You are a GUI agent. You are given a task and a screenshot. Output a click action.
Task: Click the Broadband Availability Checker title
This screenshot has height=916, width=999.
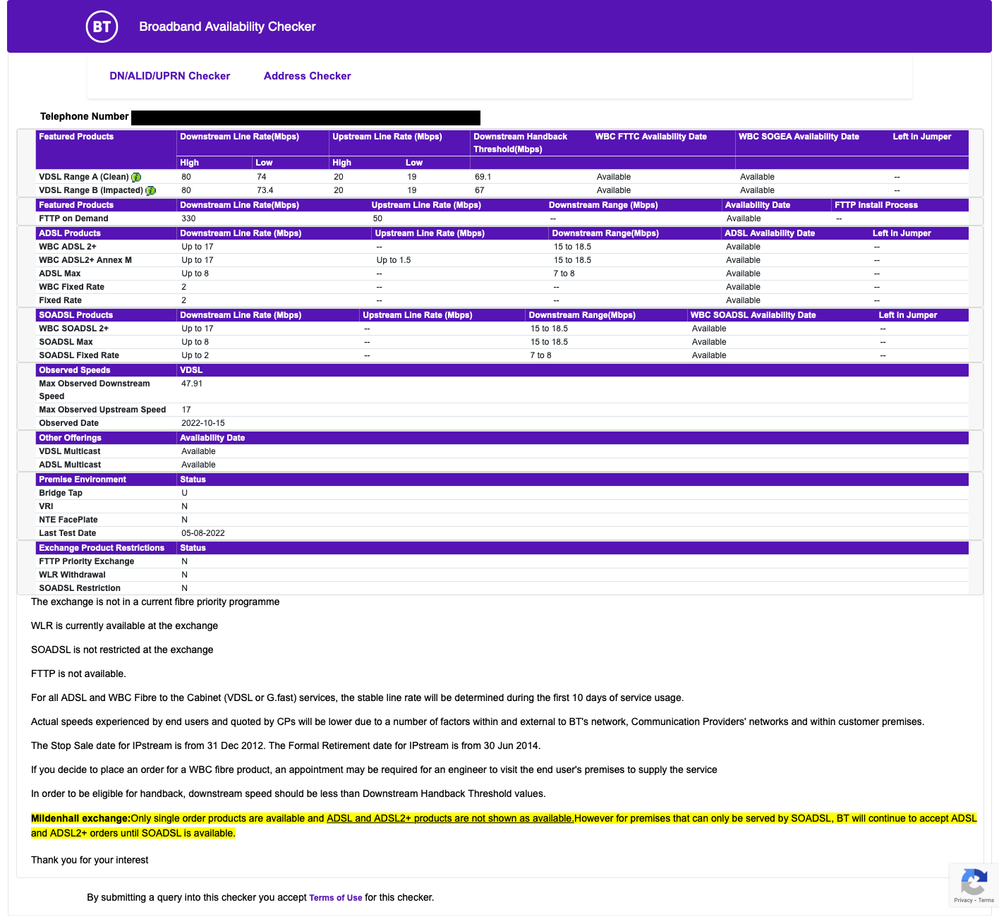pos(227,27)
